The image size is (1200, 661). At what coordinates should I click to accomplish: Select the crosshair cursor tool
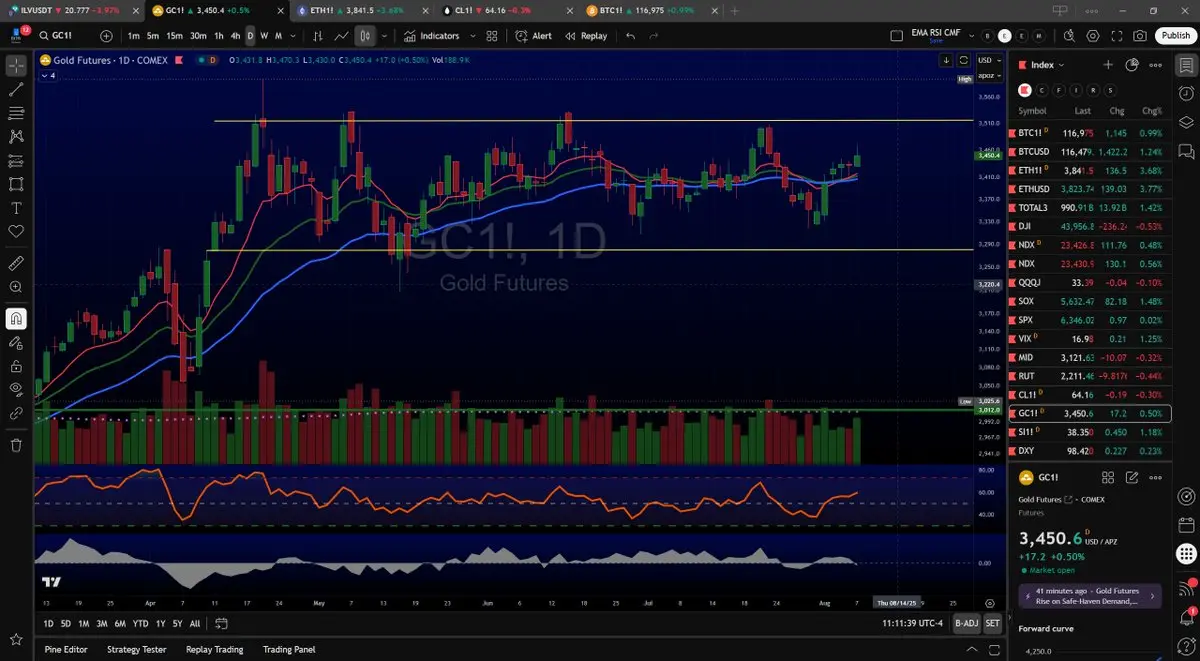(x=16, y=66)
